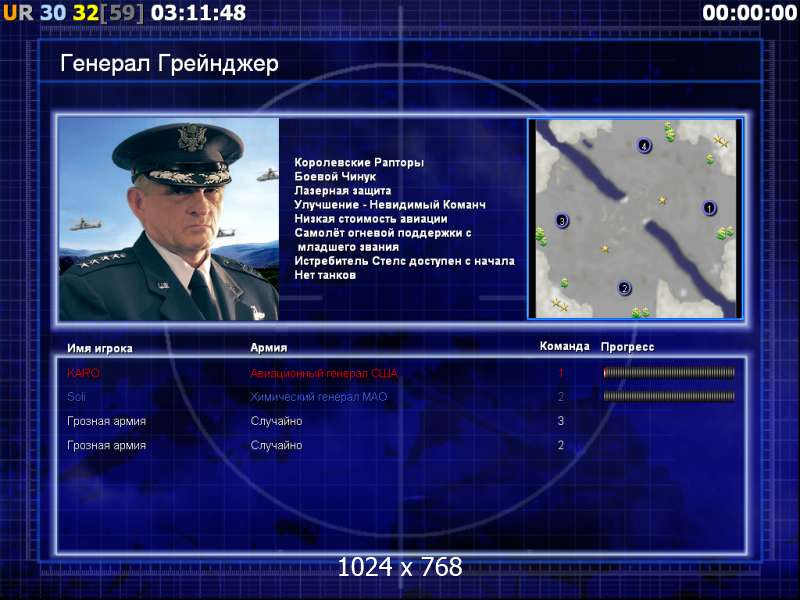The width and height of the screenshot is (800, 600).
Task: Click the 'Королевские Рапторы' ability line
Action: coord(359,163)
